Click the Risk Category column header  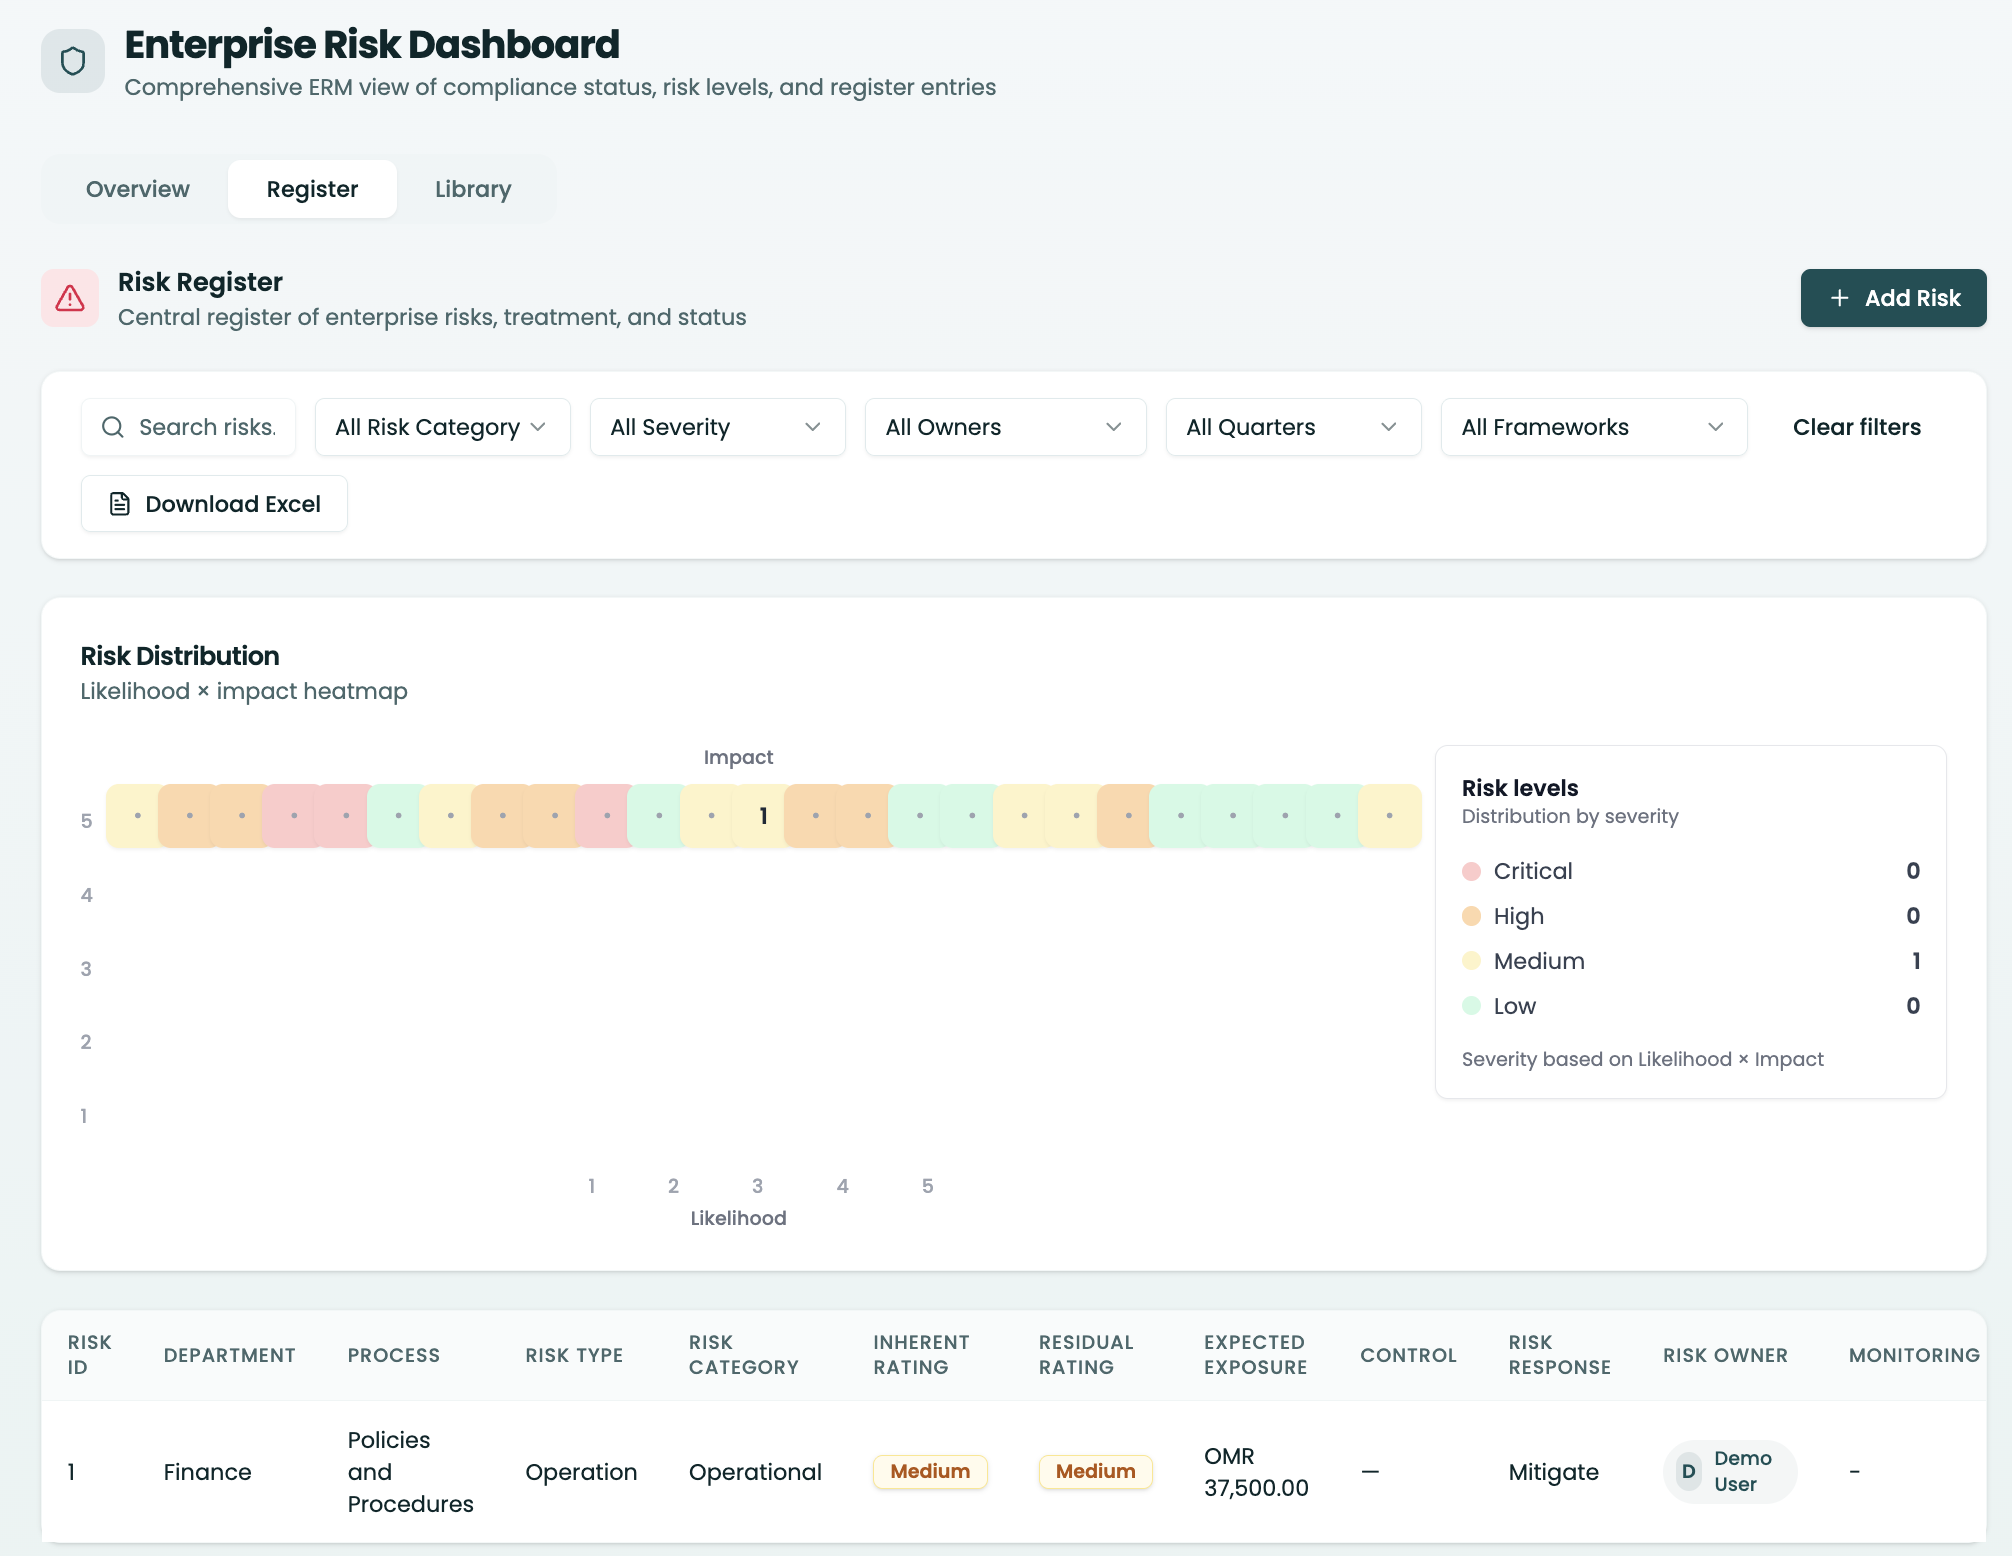(x=743, y=1355)
